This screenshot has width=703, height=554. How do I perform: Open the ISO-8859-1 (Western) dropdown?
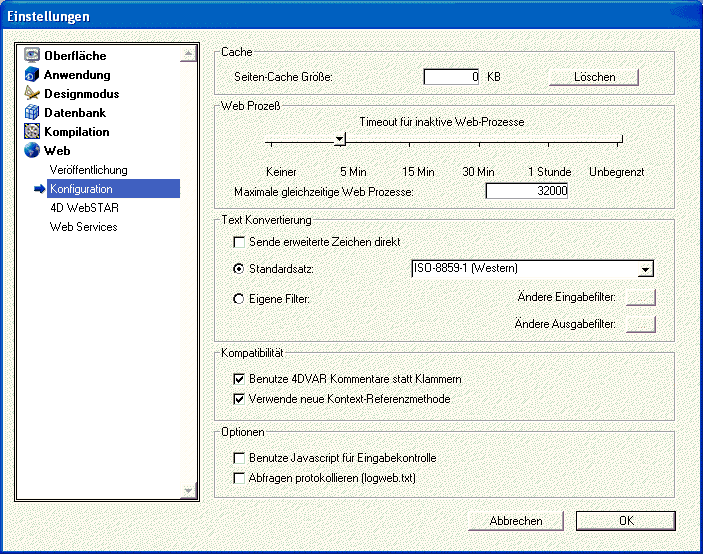coord(646,269)
